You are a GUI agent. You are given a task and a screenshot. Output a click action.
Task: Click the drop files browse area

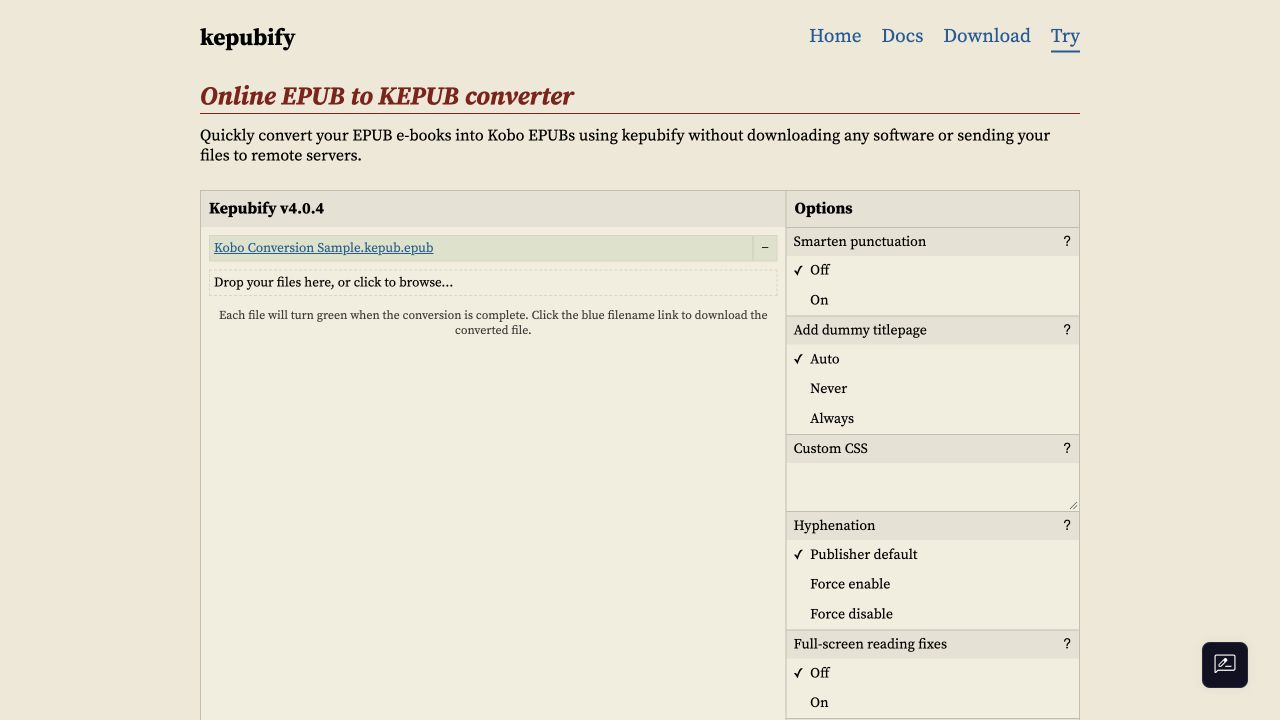tap(493, 282)
